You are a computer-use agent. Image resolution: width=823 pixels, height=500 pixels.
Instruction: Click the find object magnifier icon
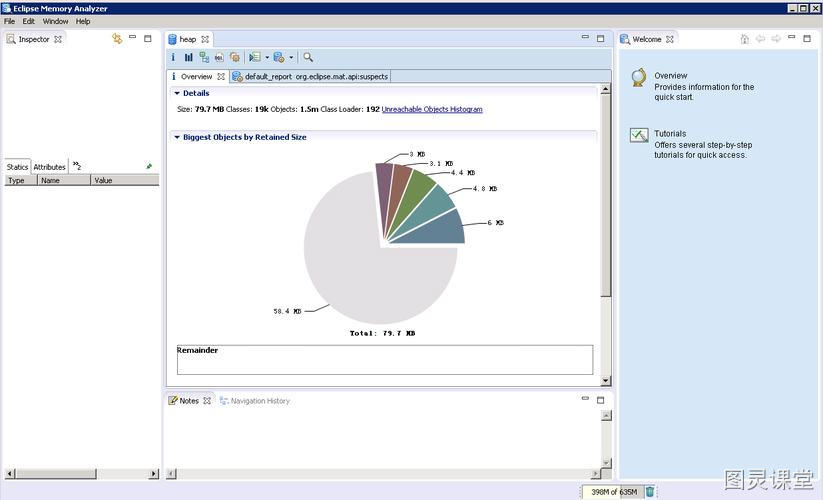click(308, 57)
